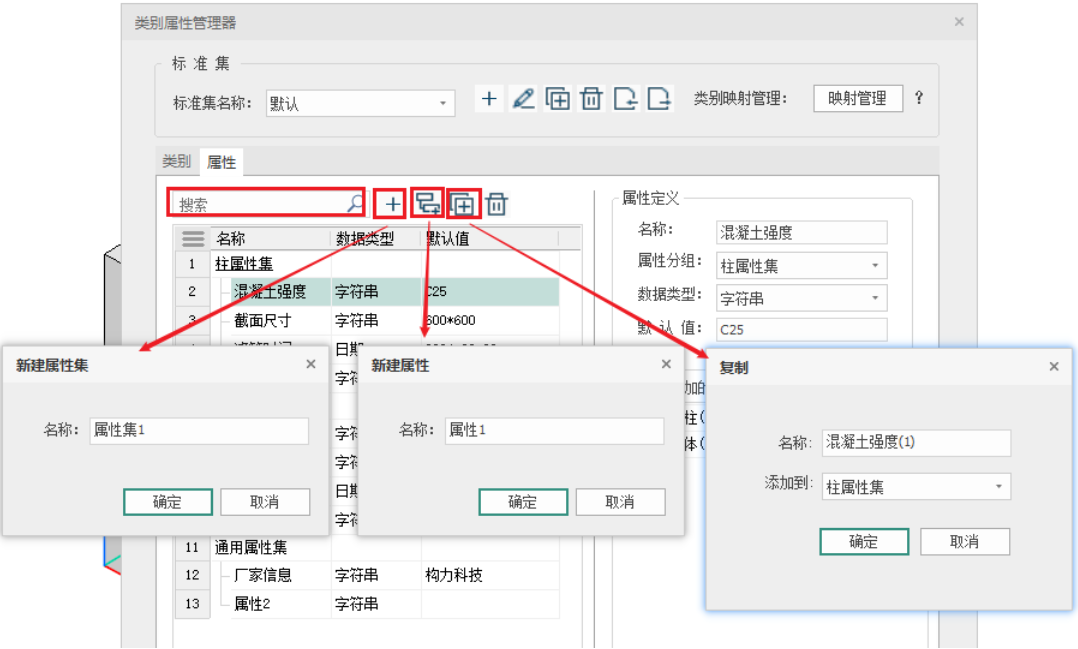Click the copy property icon in attribute toolbar

(x=463, y=204)
